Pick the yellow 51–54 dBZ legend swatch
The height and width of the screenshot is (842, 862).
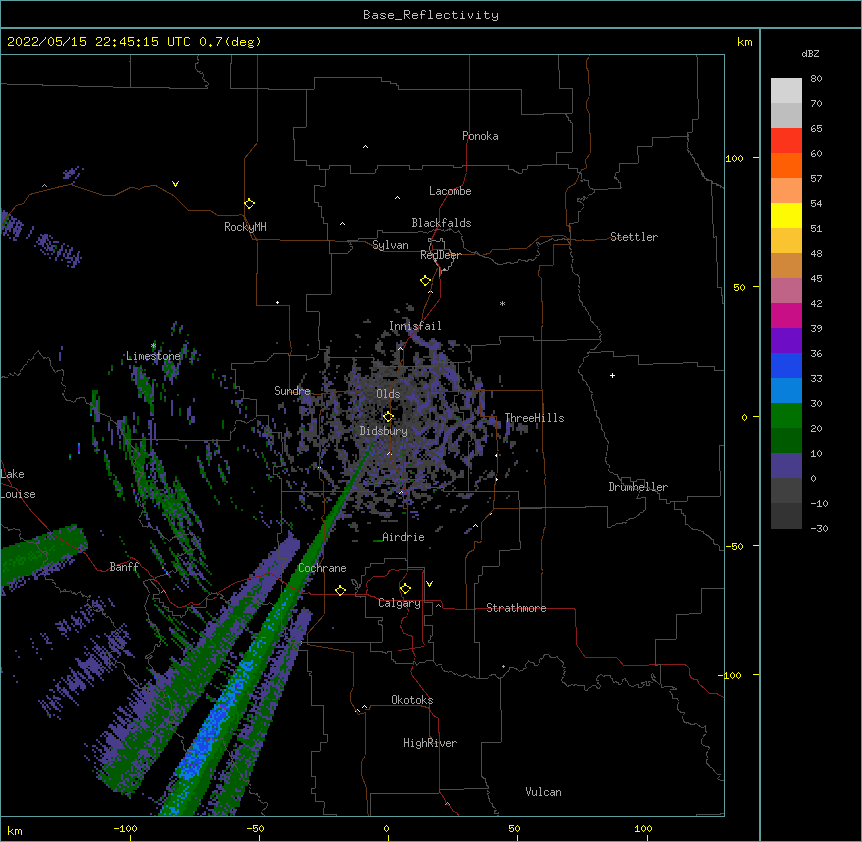click(786, 215)
